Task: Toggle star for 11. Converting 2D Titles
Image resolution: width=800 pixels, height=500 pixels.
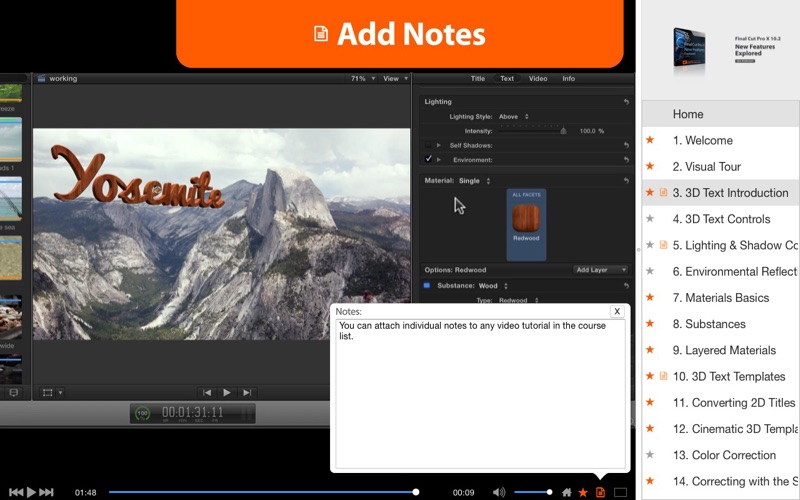Action: coord(650,402)
